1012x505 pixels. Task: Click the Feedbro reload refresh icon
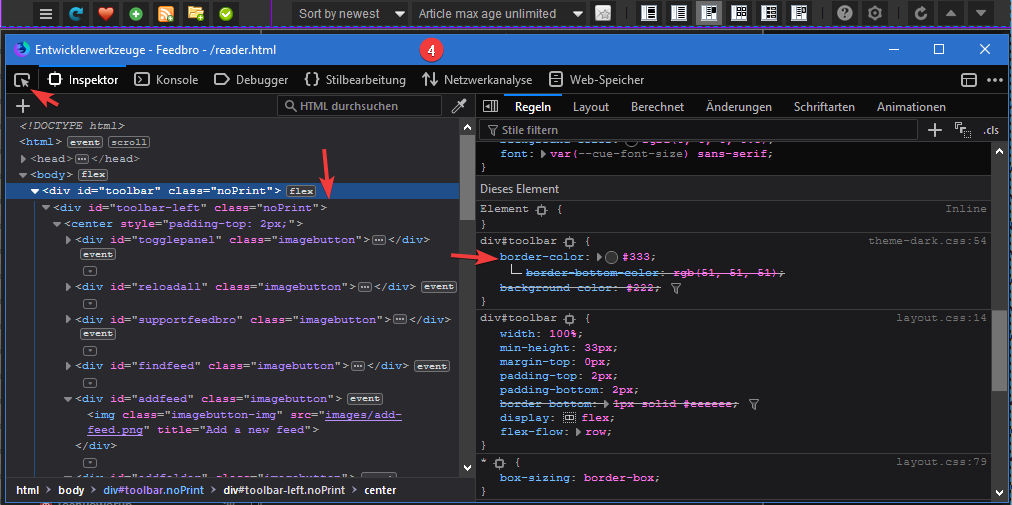pyautogui.click(x=76, y=14)
